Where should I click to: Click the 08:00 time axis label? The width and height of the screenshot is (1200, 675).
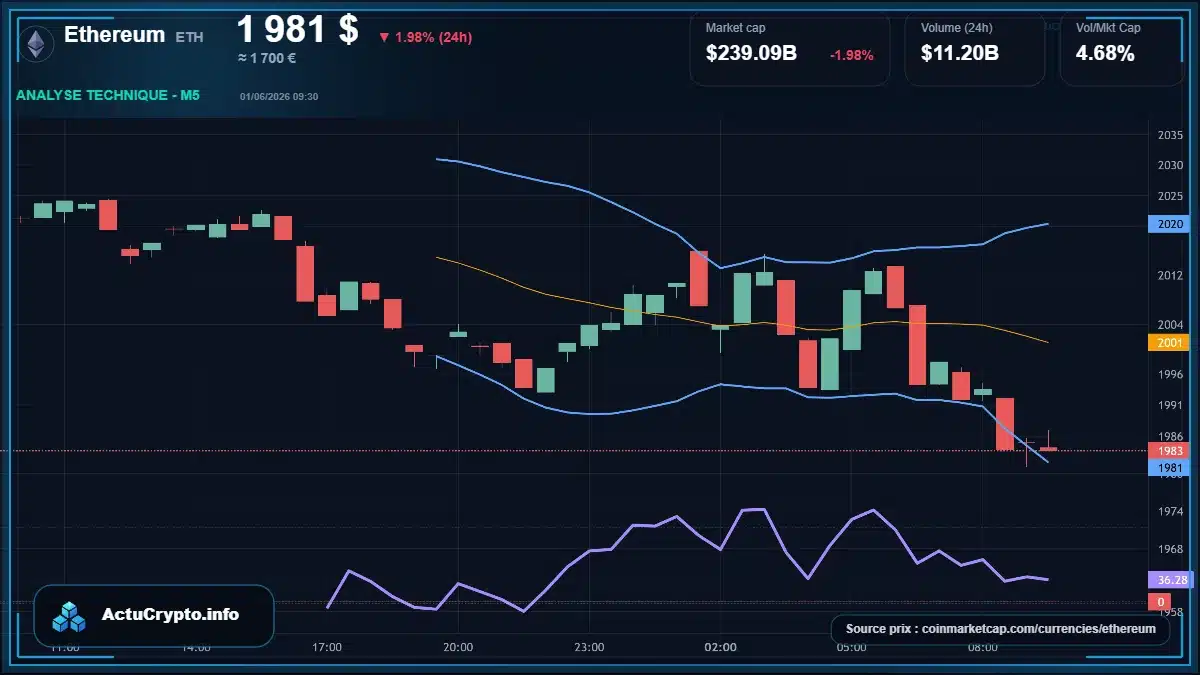(983, 648)
